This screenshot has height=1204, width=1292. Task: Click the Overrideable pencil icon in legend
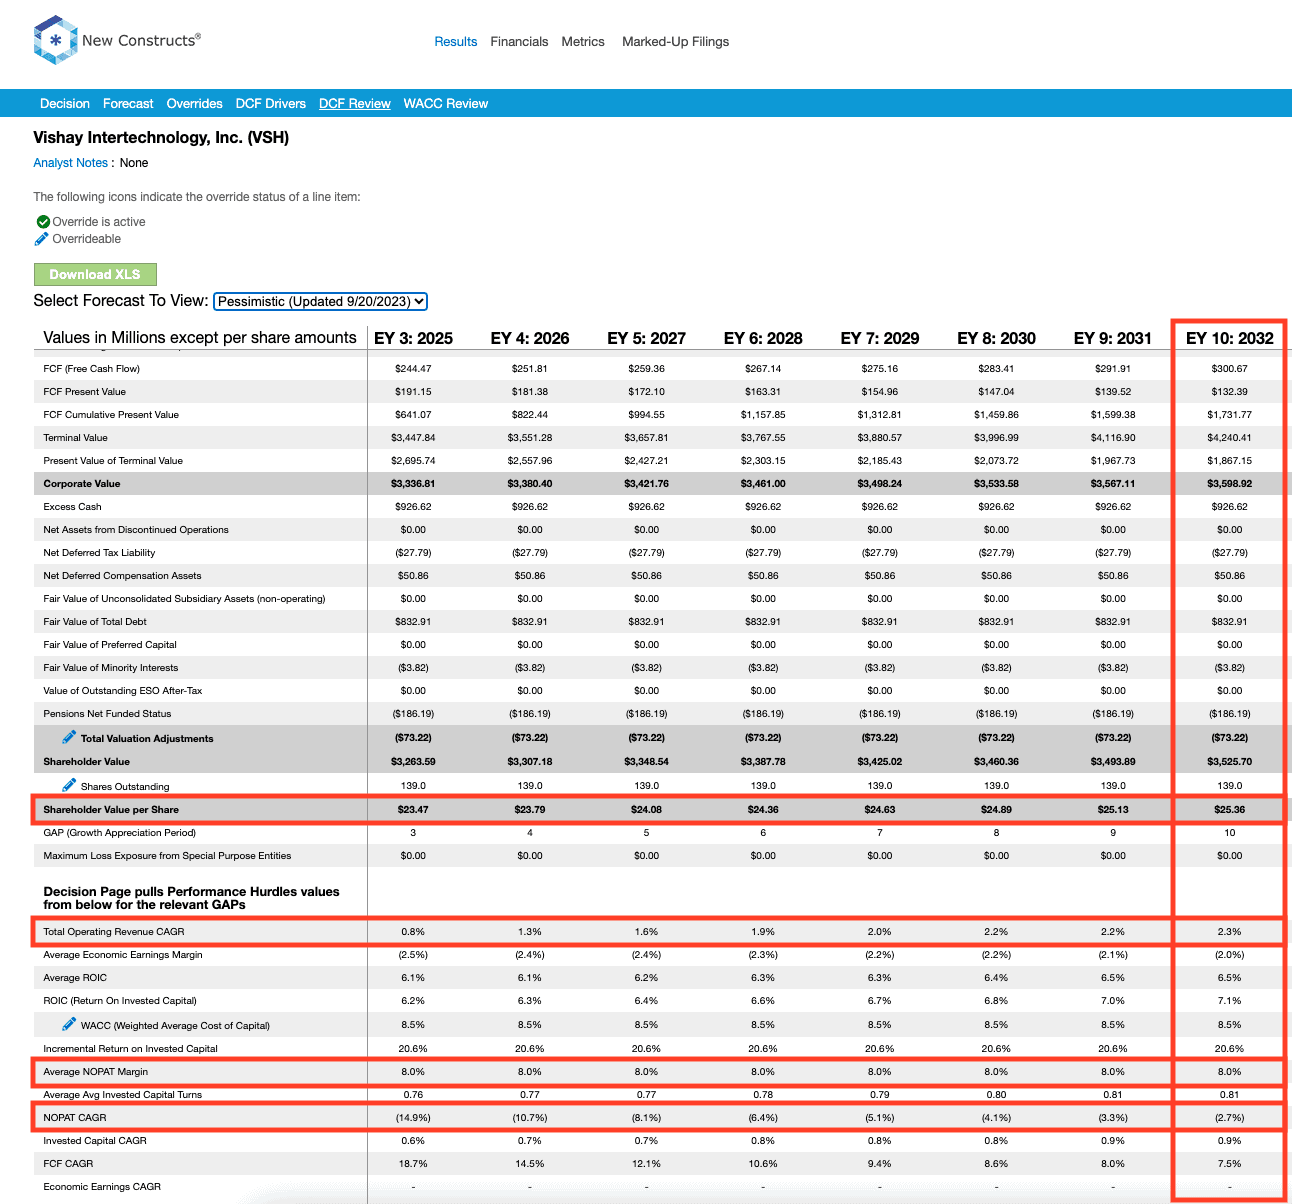click(42, 239)
